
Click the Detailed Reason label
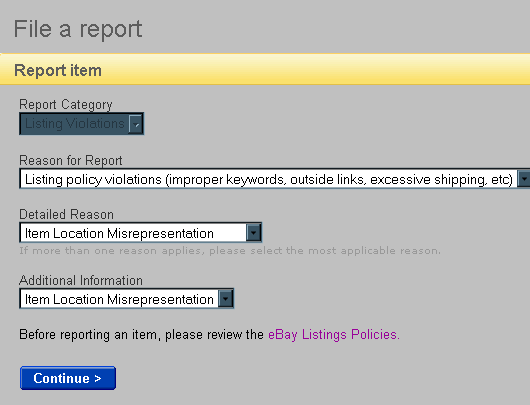66,214
